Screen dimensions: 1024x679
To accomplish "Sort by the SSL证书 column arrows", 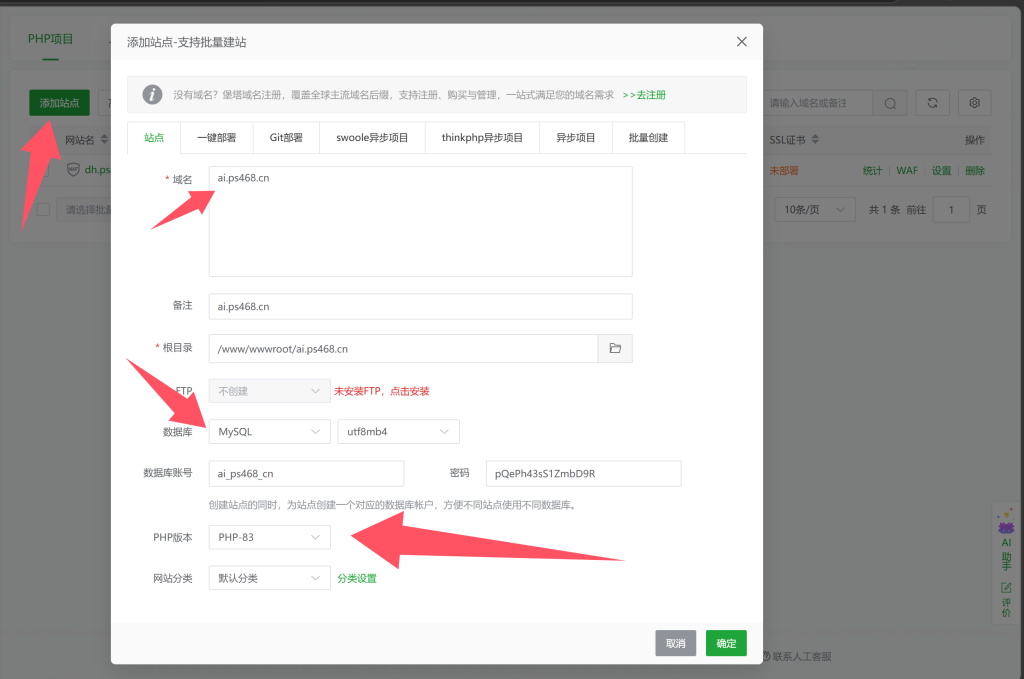I will [x=815, y=140].
